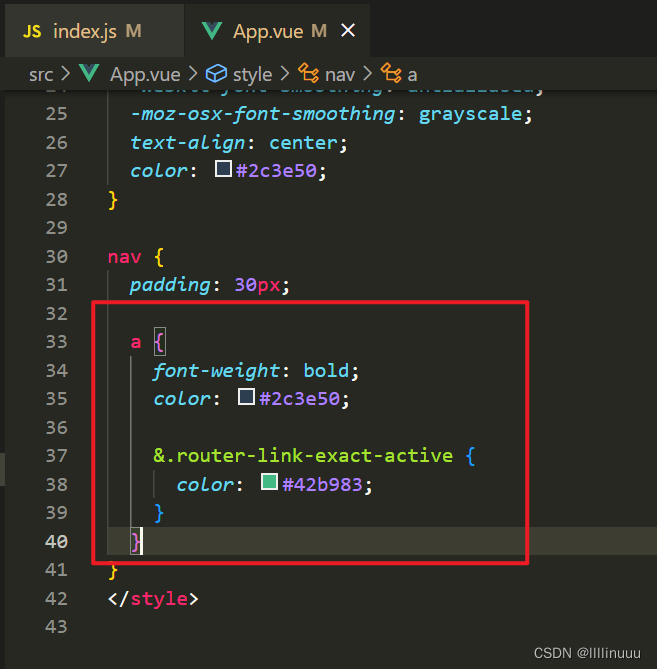Screen dimensions: 657x669
Task: Select the App.vue editor tab
Action: point(277,31)
